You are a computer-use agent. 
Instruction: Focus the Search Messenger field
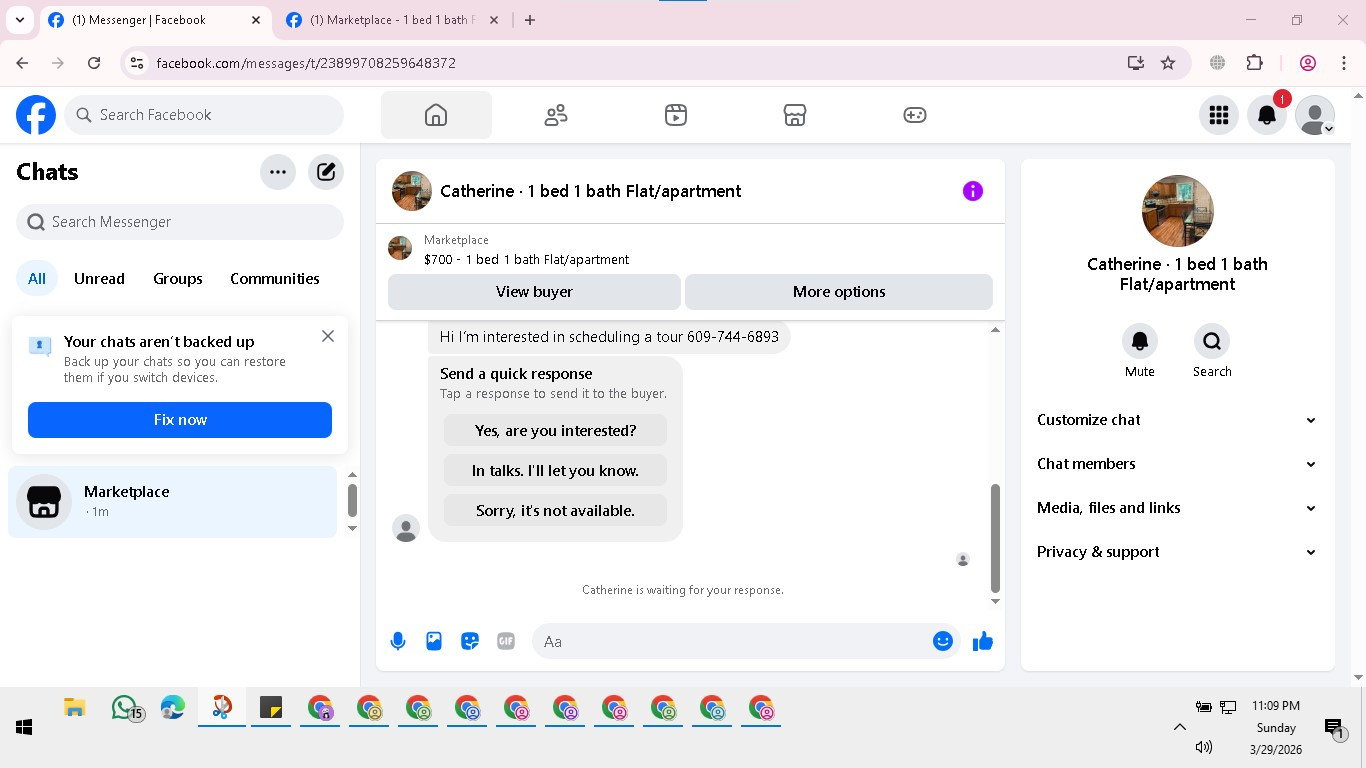180,222
